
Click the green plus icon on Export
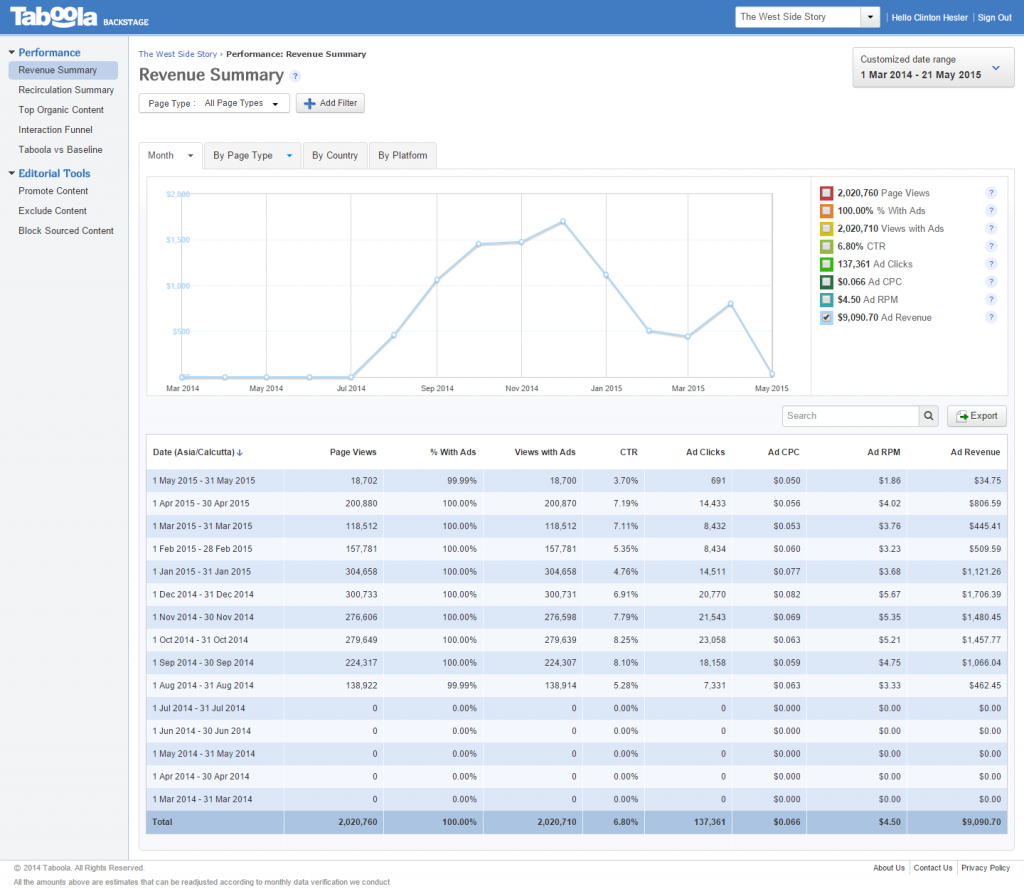tap(961, 415)
